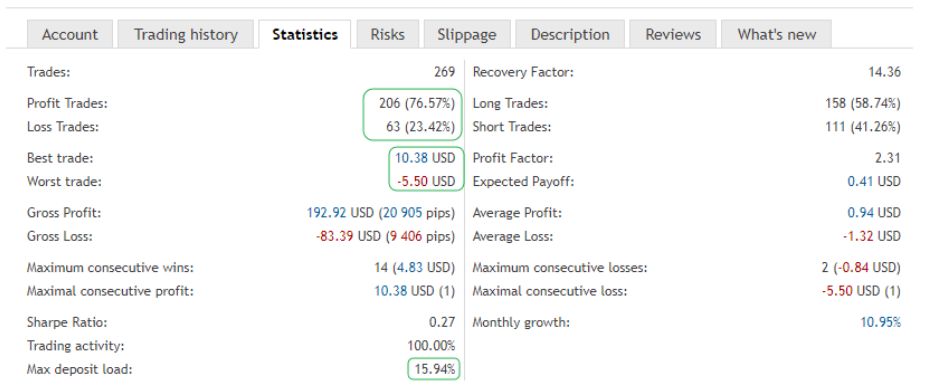Image resolution: width=935 pixels, height=387 pixels.
Task: Open the Account tab
Action: tap(70, 35)
